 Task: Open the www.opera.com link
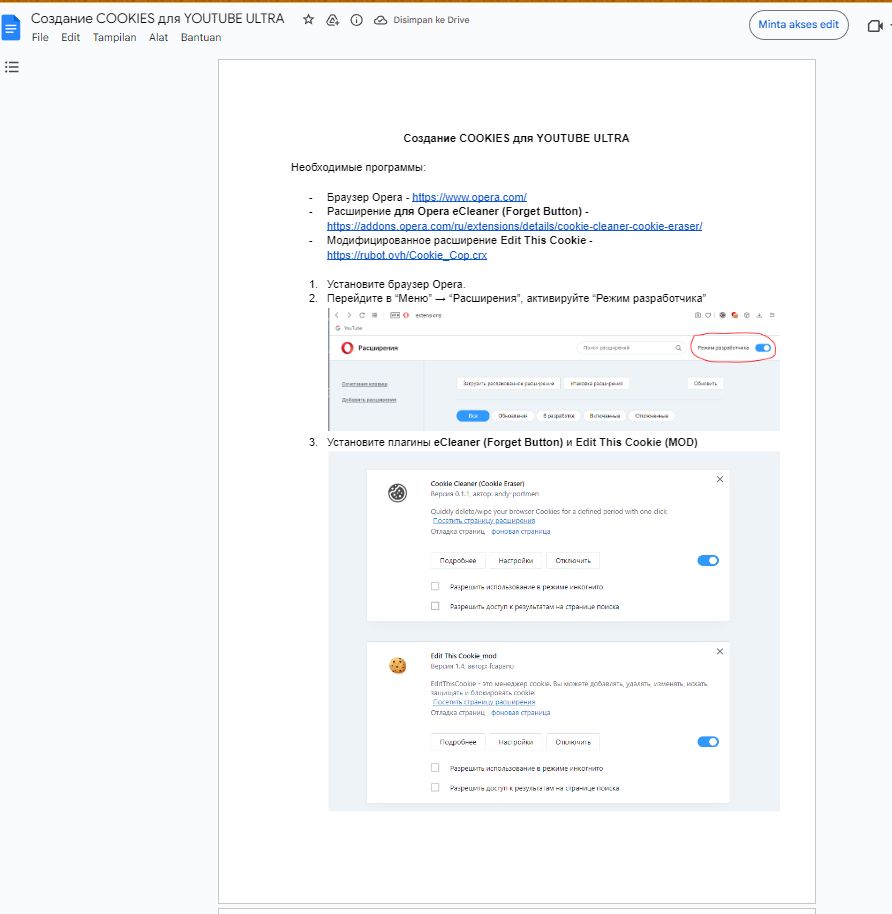pos(469,197)
